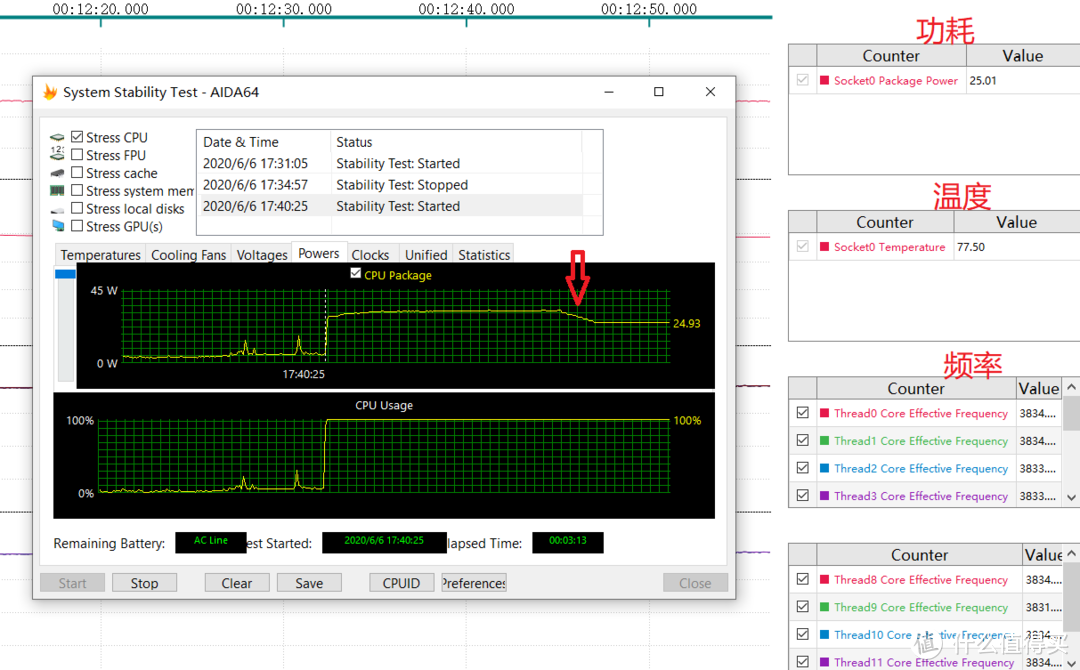1080x670 pixels.
Task: Select the Powers tab
Action: coord(319,253)
